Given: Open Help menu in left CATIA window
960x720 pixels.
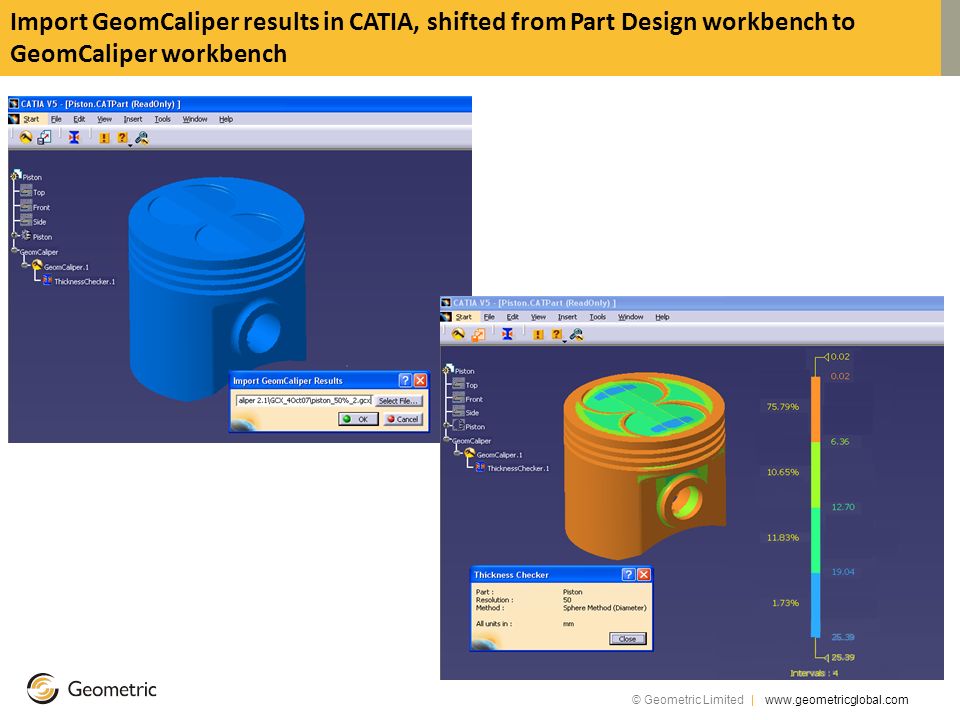Looking at the screenshot, I should click(x=226, y=119).
